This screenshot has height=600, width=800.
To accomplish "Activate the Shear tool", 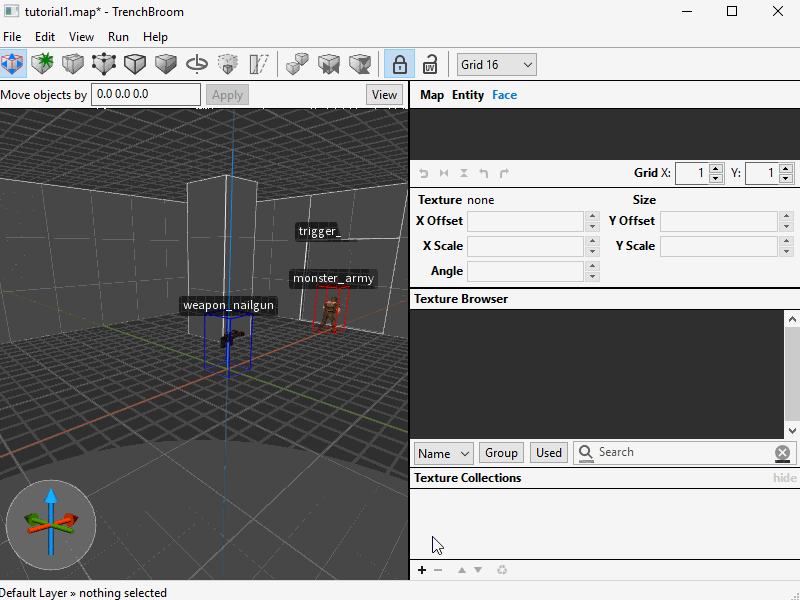I will point(259,64).
